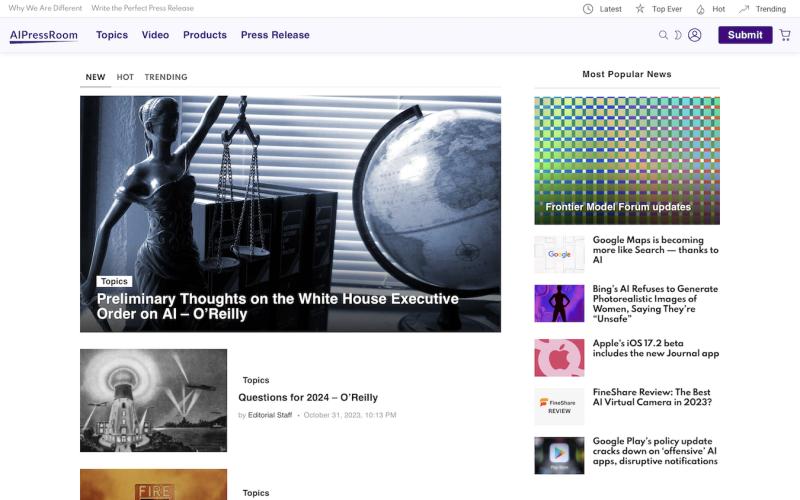
Task: Click lighthouse thumbnail for Questions for 2024
Action: (154, 401)
